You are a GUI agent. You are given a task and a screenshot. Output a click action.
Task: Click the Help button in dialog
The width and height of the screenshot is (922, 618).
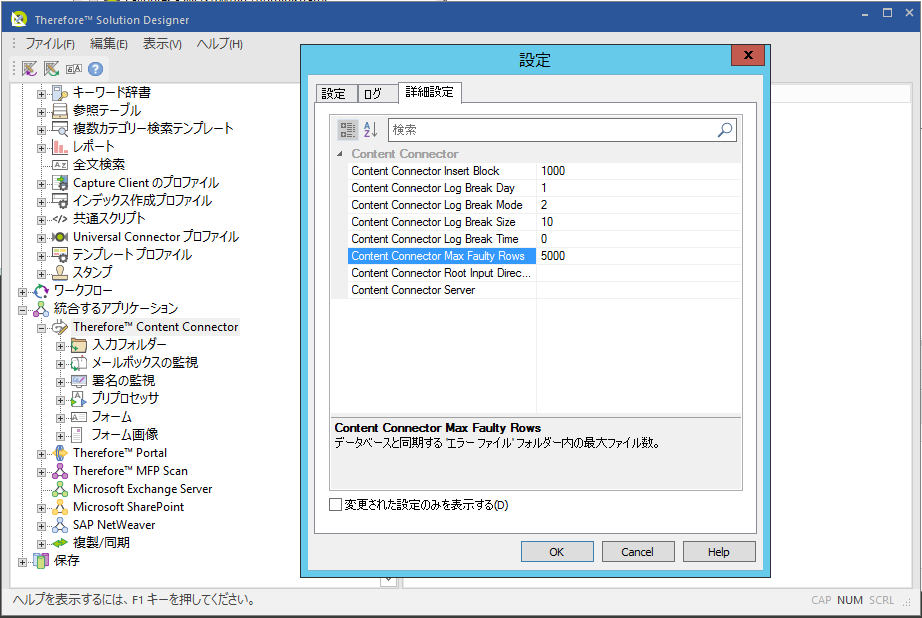point(719,552)
